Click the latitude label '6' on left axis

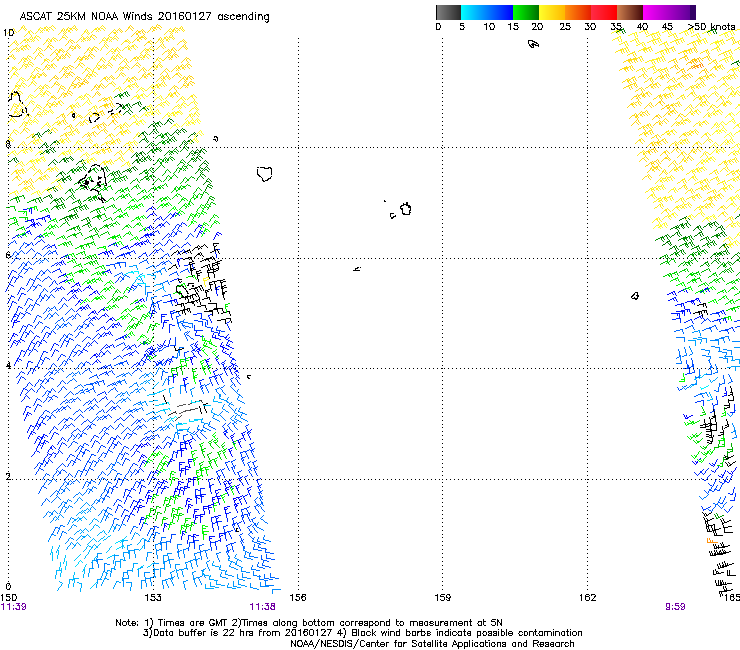8,255
